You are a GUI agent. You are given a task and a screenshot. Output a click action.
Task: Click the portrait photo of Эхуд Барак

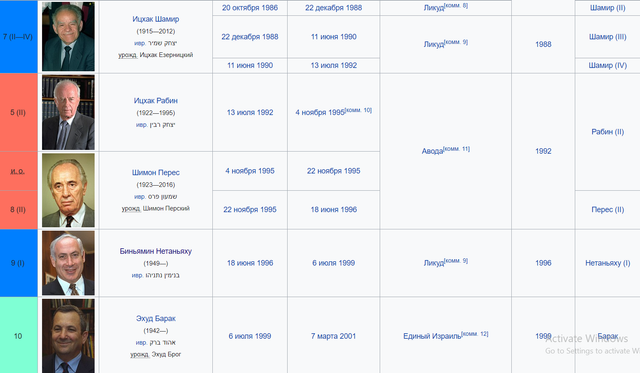point(68,336)
